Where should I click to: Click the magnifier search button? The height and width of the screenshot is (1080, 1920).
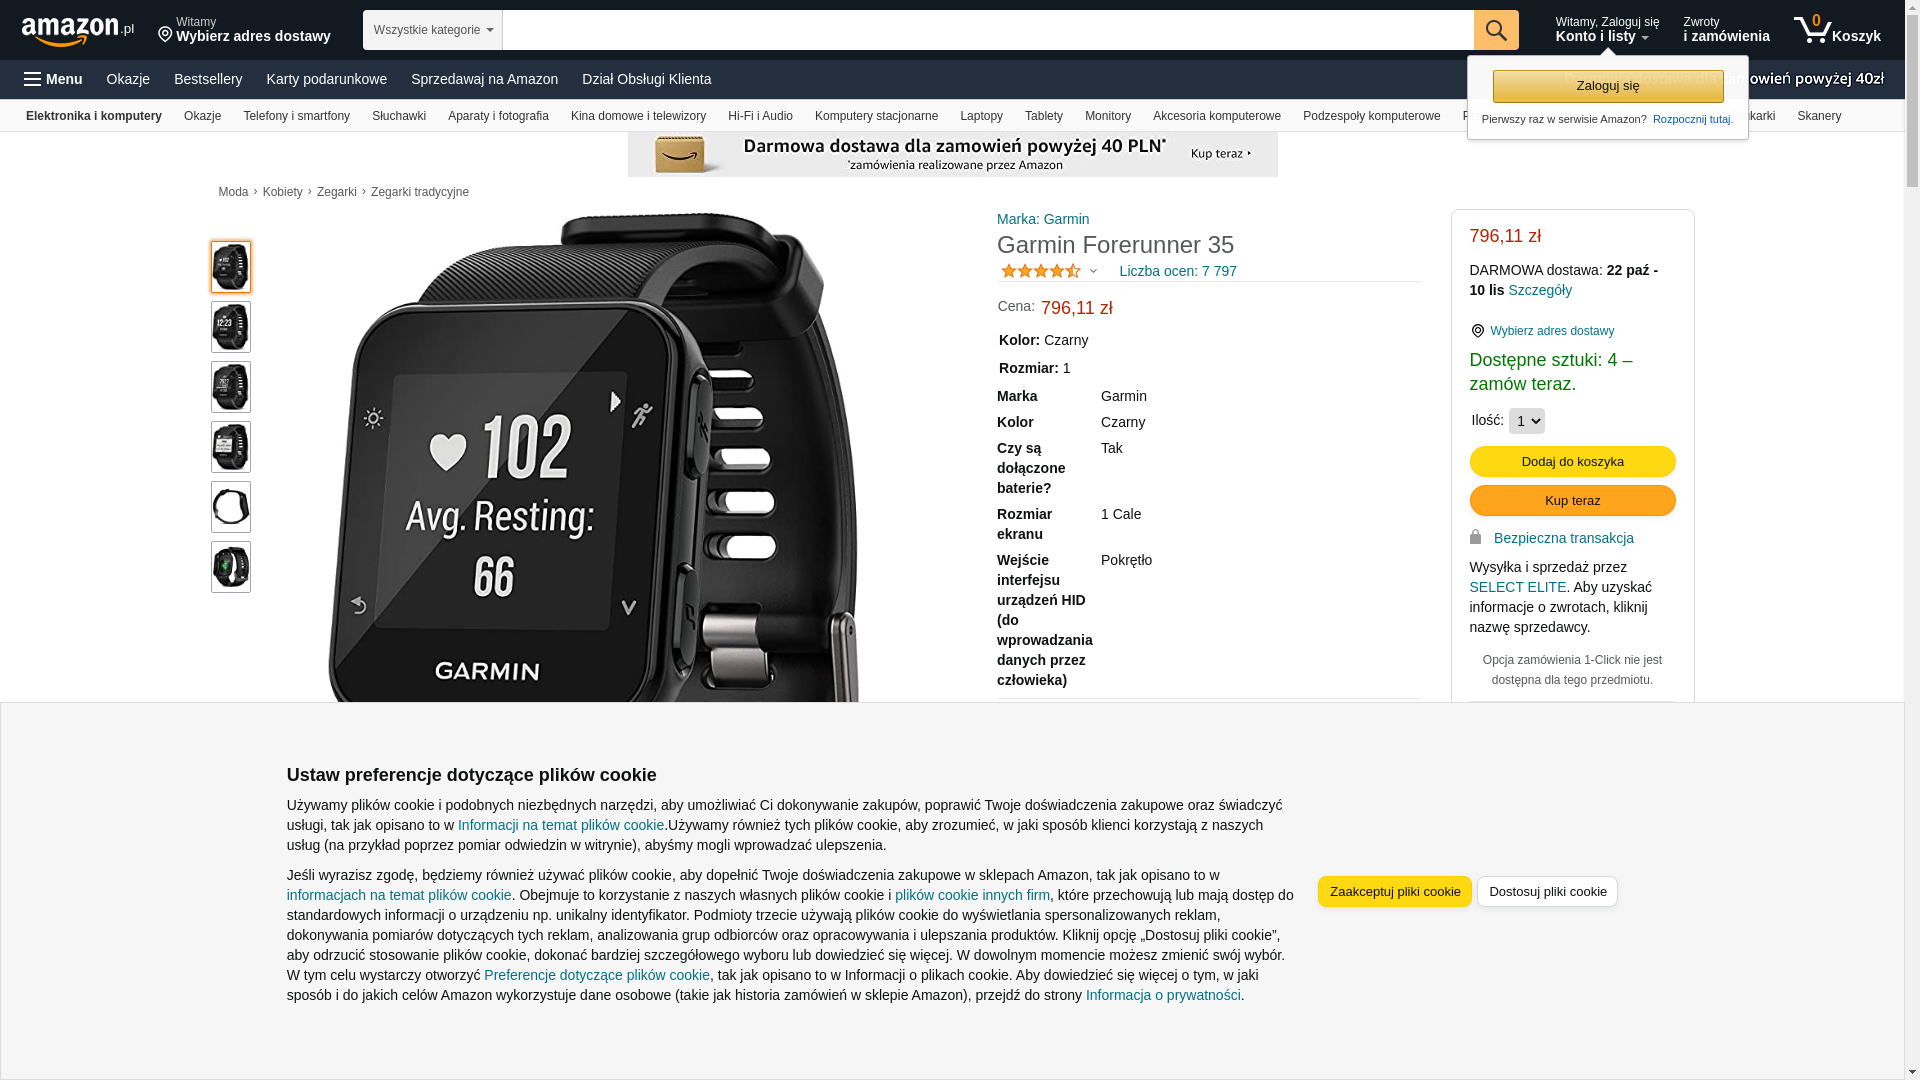point(1496,30)
